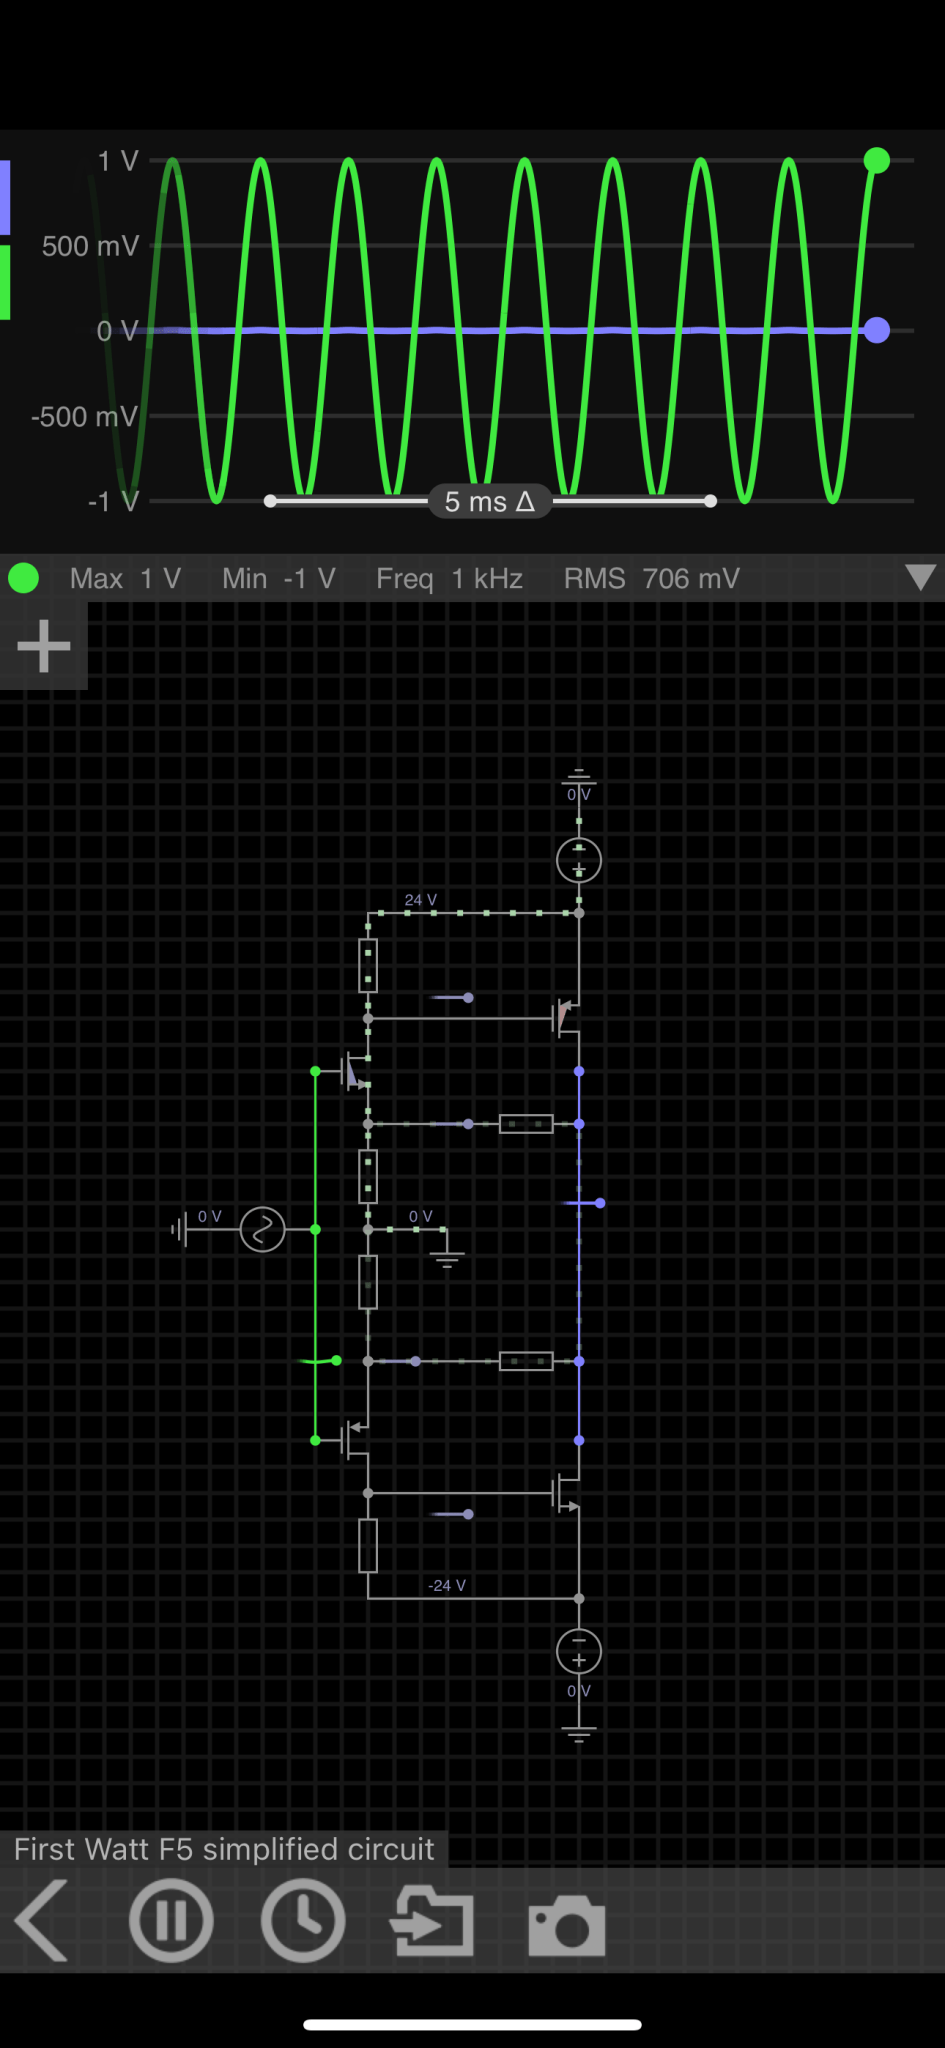Tap the green trace end marker
This screenshot has height=2048, width=945.
point(877,160)
